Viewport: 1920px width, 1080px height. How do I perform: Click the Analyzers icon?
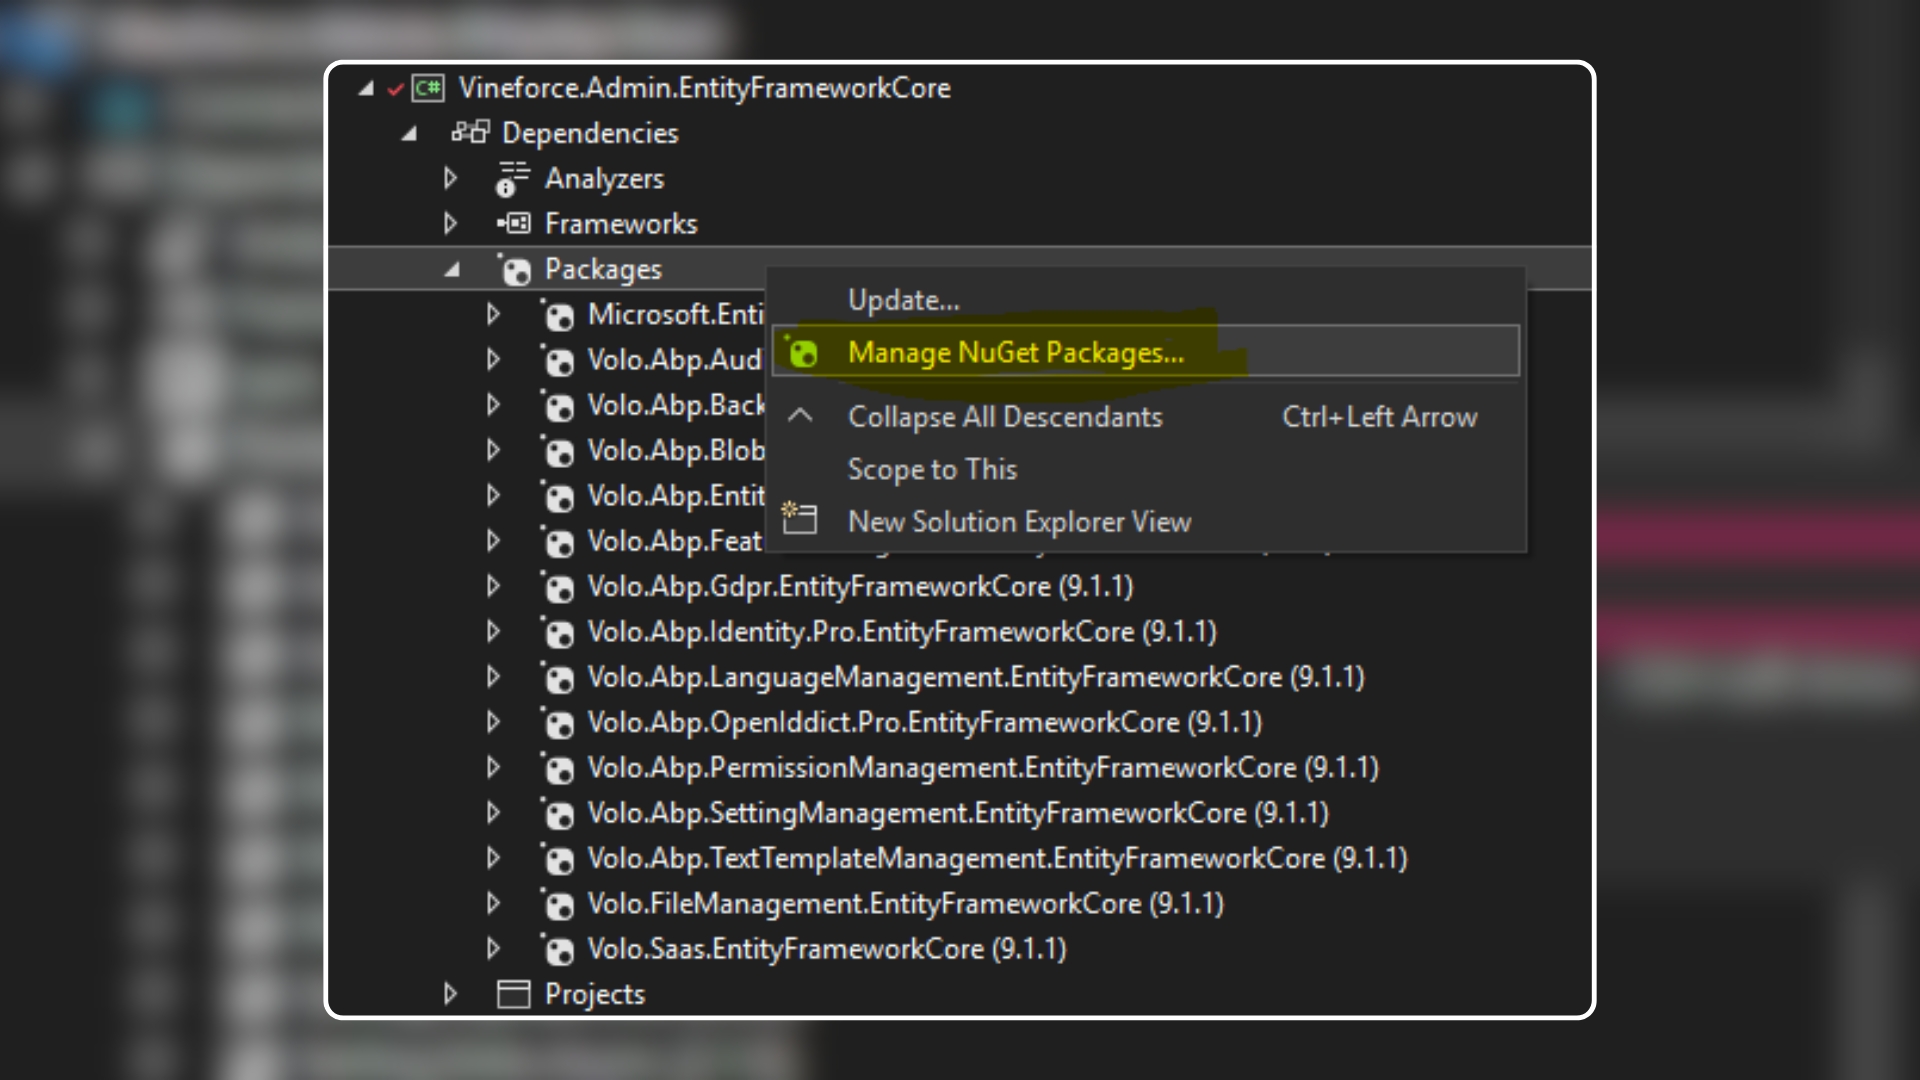click(512, 178)
